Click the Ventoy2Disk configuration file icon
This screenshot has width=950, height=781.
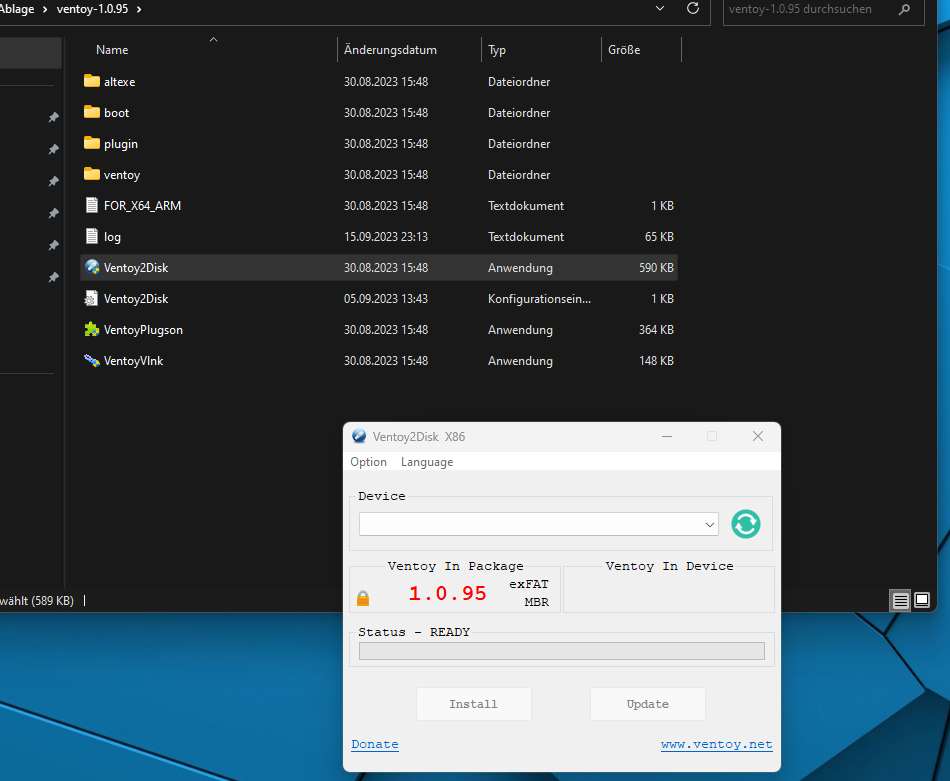point(91,298)
